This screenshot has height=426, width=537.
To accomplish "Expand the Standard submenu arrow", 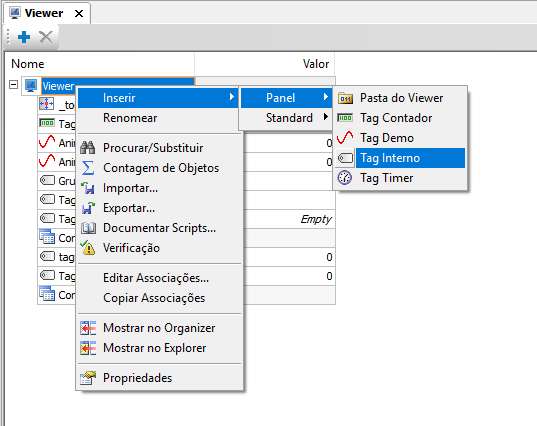I will point(326,117).
